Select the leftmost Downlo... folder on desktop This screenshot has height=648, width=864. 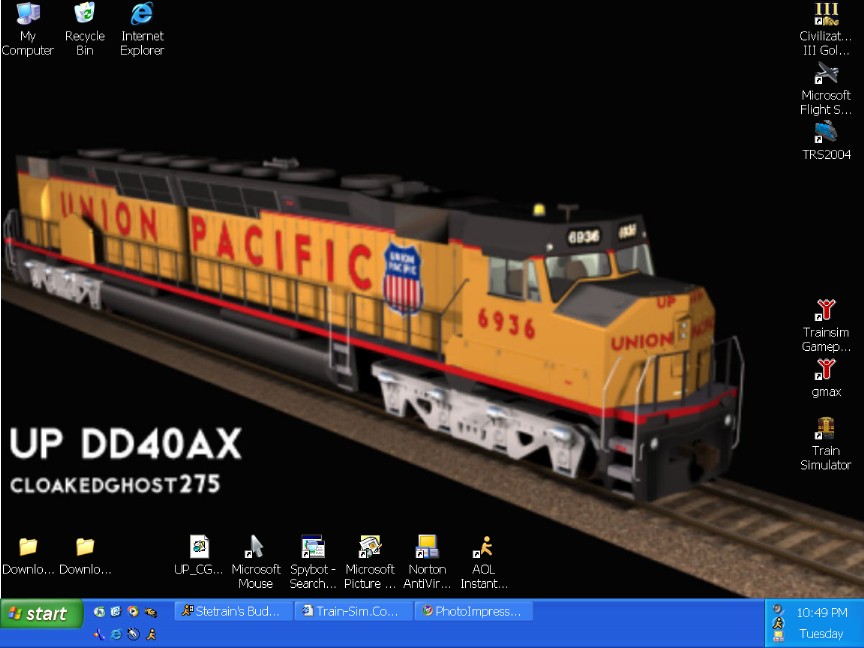(28, 555)
